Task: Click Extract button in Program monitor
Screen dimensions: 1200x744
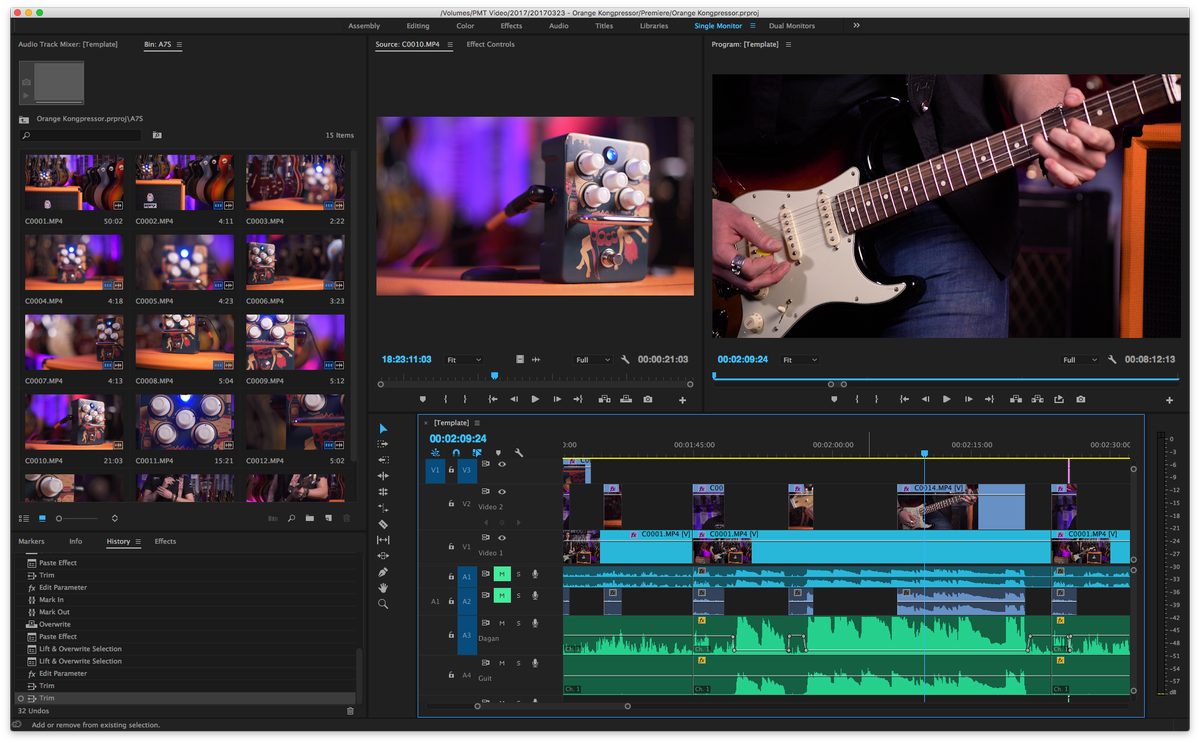Action: point(1037,399)
